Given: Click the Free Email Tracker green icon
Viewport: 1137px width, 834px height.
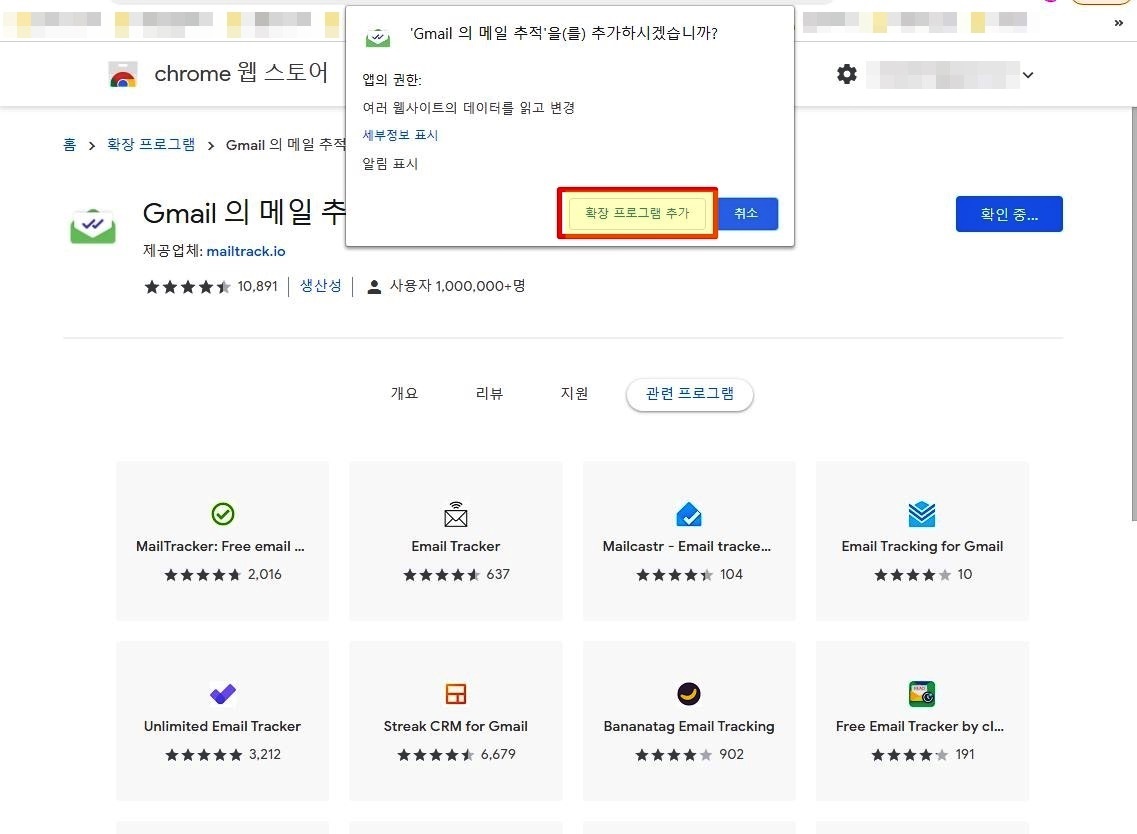Looking at the screenshot, I should pyautogui.click(x=922, y=694).
